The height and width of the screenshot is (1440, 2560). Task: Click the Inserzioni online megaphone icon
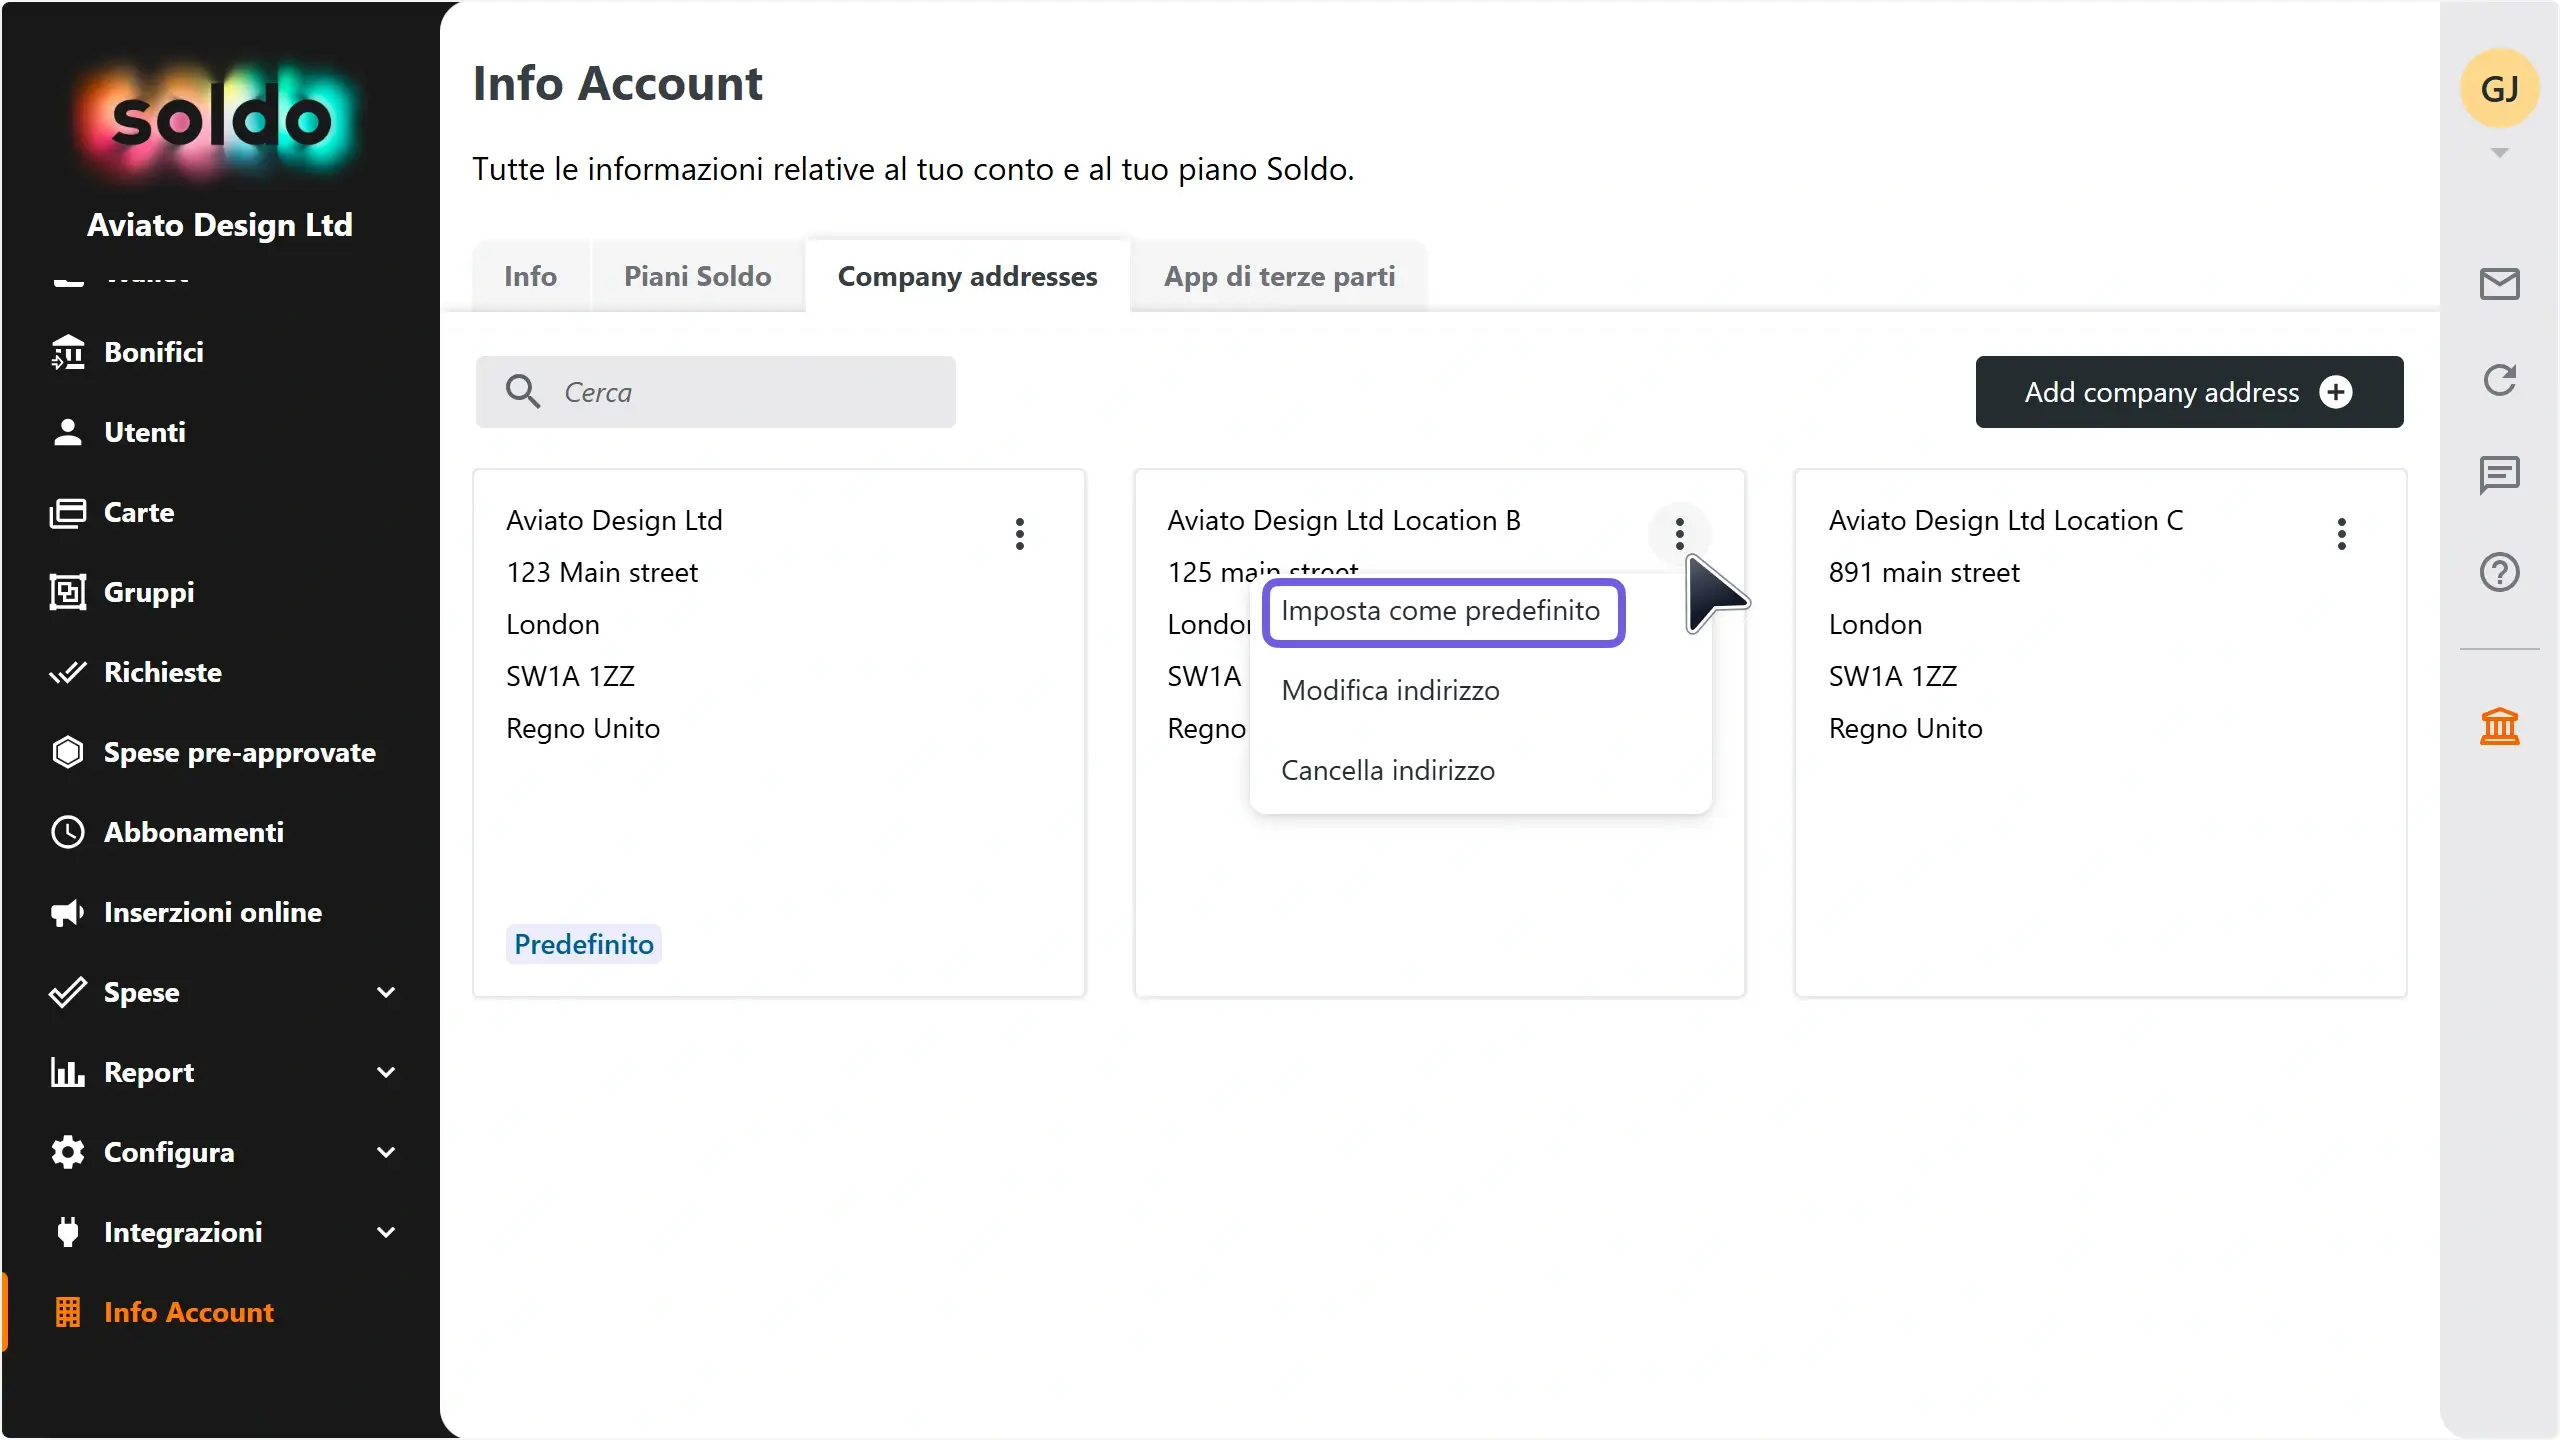coord(67,912)
